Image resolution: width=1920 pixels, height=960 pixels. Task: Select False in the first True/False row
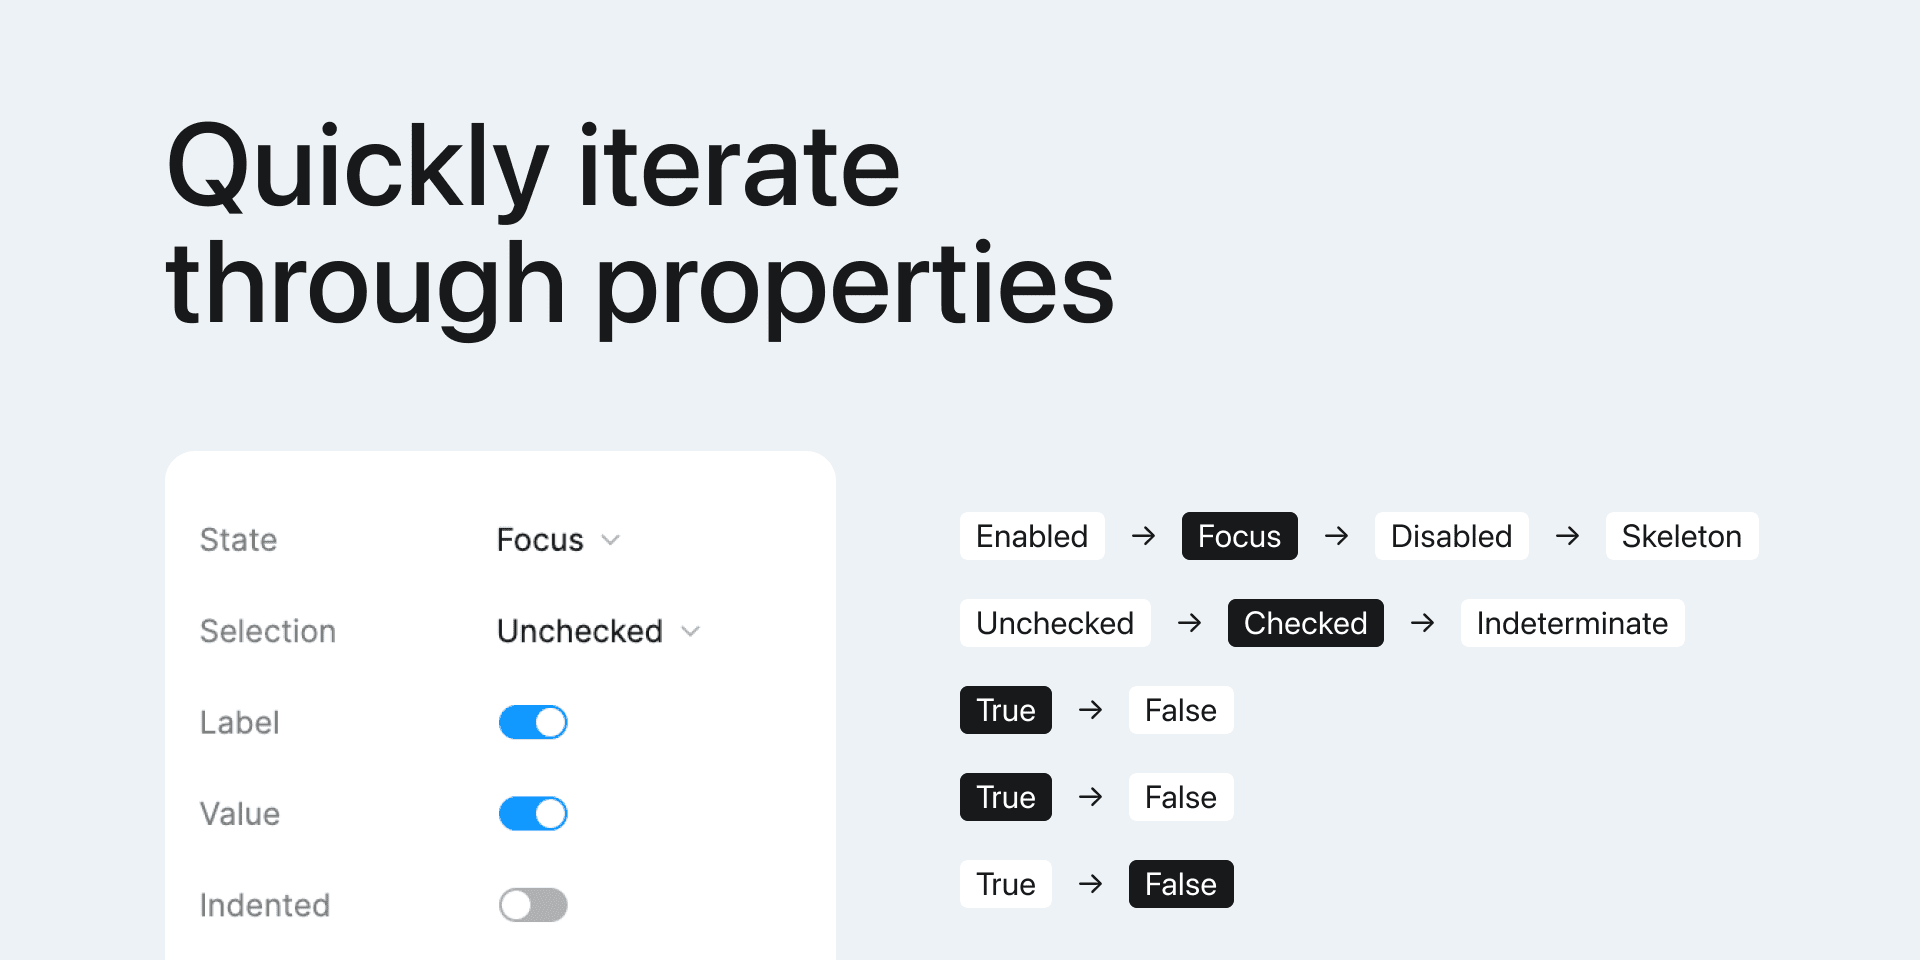tap(1180, 710)
